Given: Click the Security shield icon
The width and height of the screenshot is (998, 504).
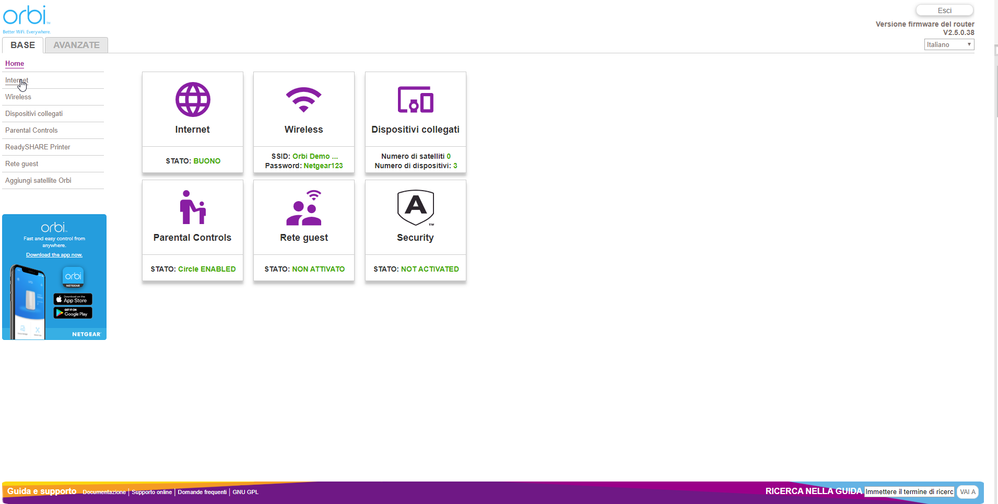Looking at the screenshot, I should (x=415, y=208).
